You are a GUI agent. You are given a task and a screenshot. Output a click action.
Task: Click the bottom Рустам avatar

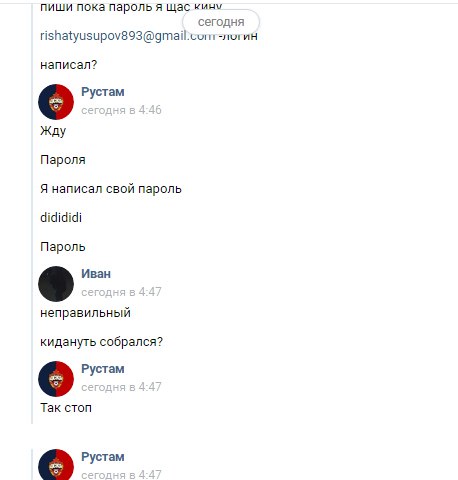(x=56, y=465)
